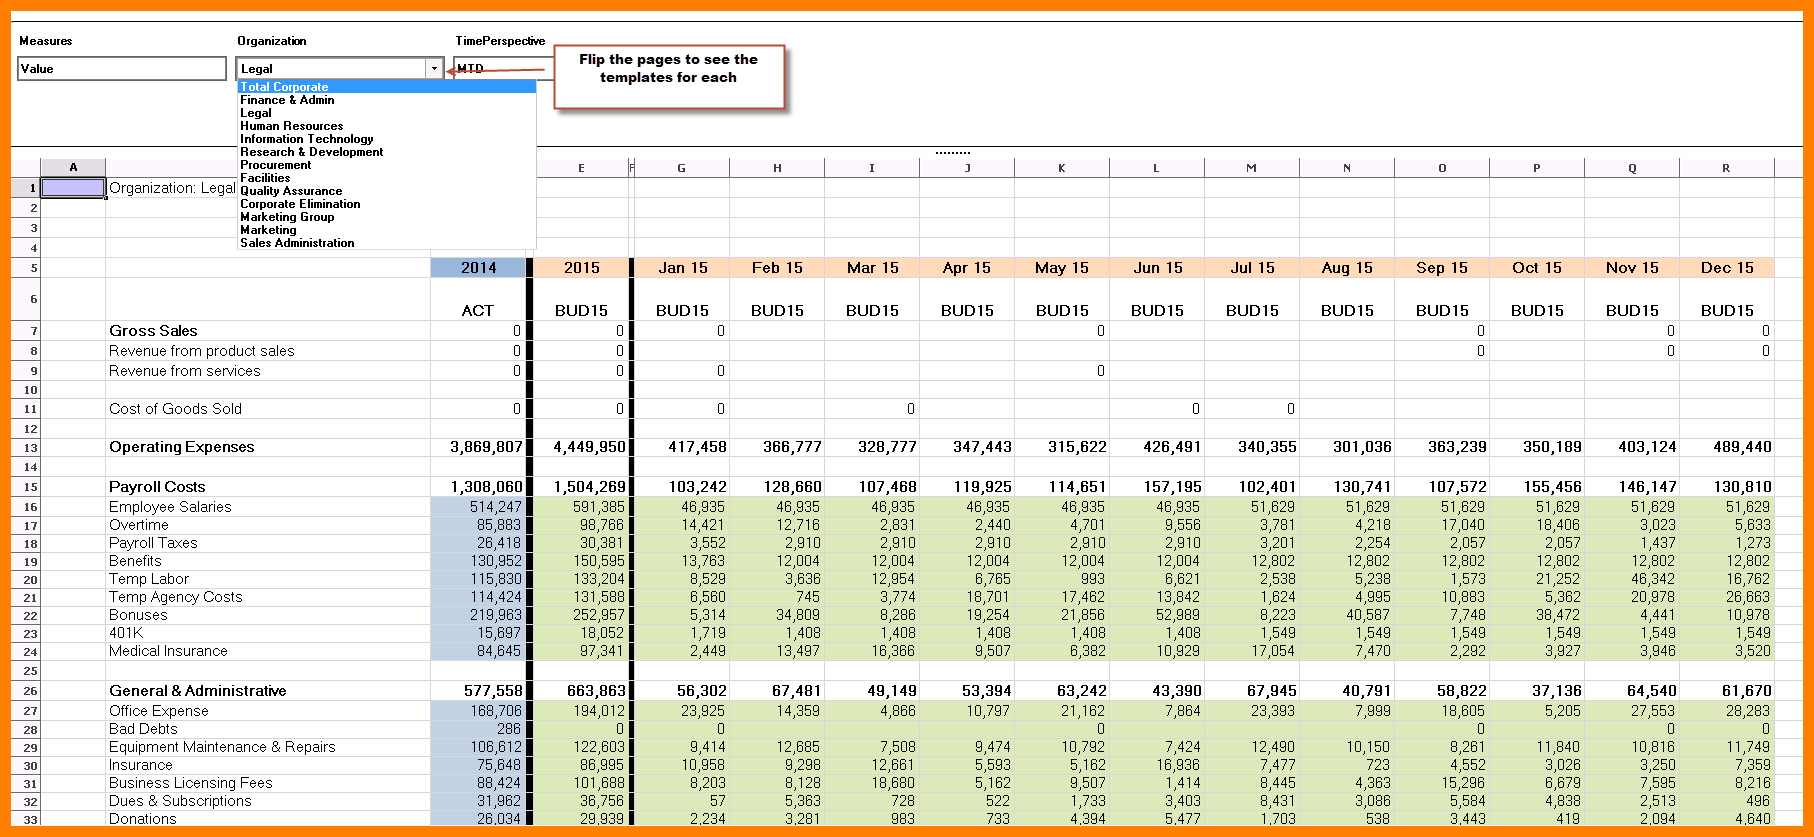Choose Finance & Admin in dropdown
The height and width of the screenshot is (837, 1814).
(x=287, y=100)
